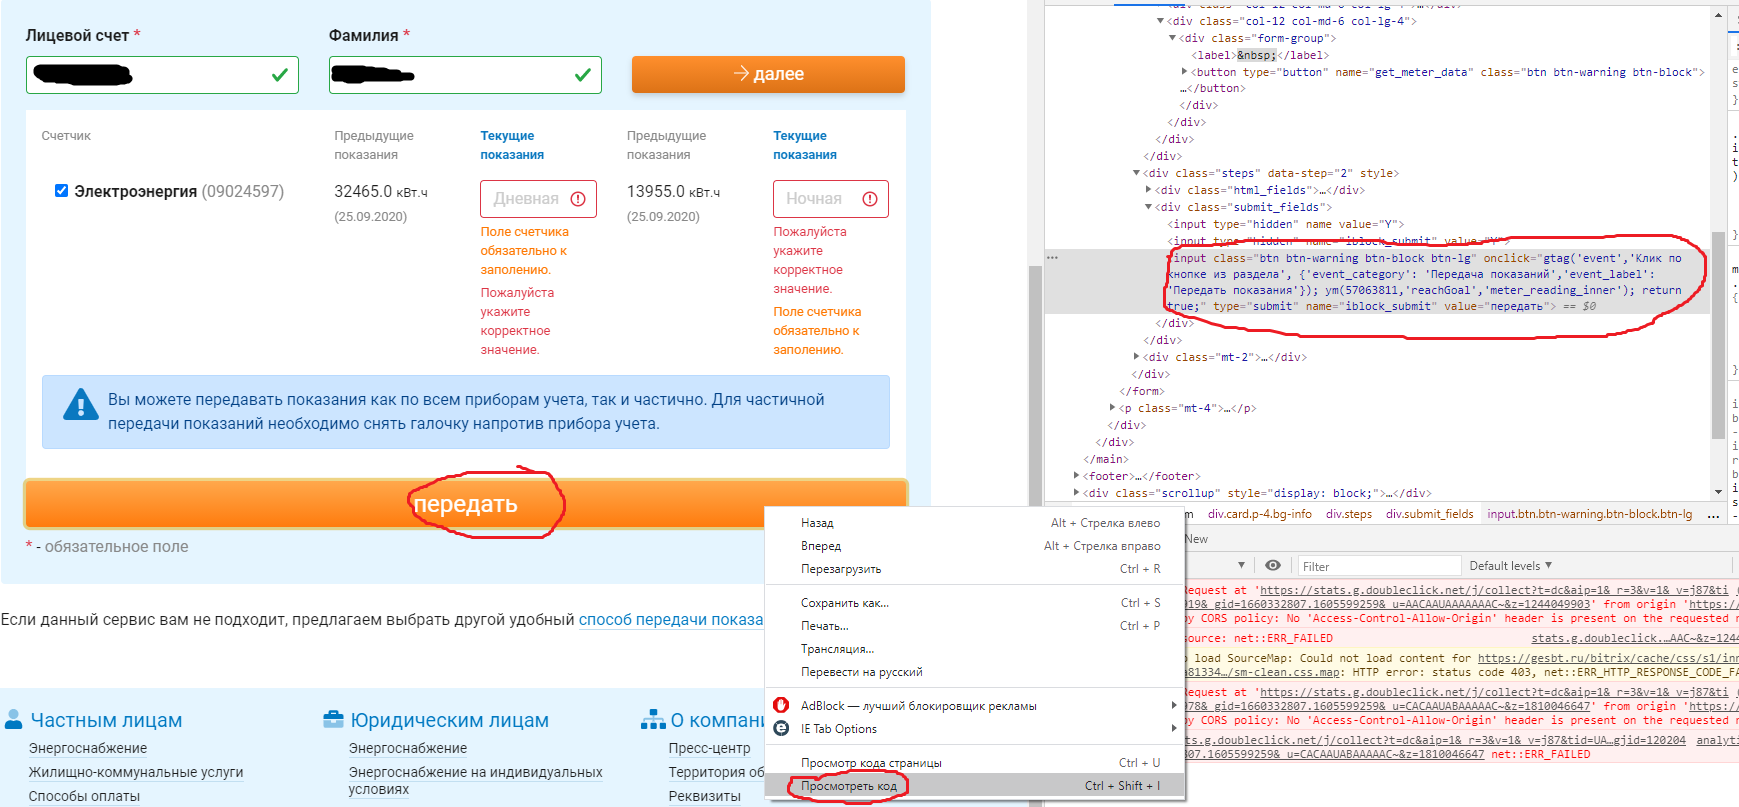Viewport: 1739px width, 807px height.
Task: Select Просмотреть код menu item
Action: (974, 786)
